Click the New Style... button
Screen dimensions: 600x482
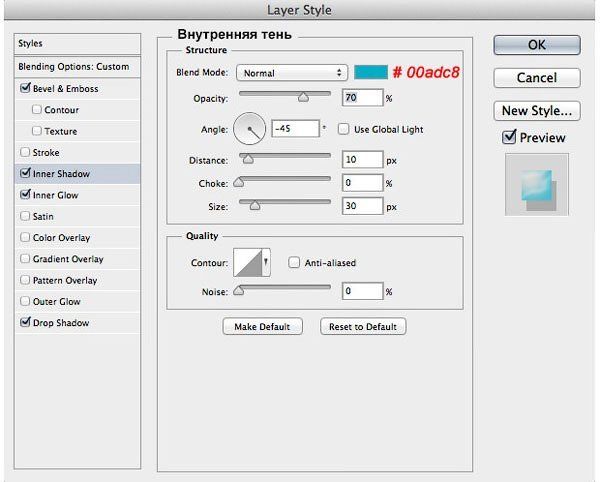pyautogui.click(x=536, y=110)
